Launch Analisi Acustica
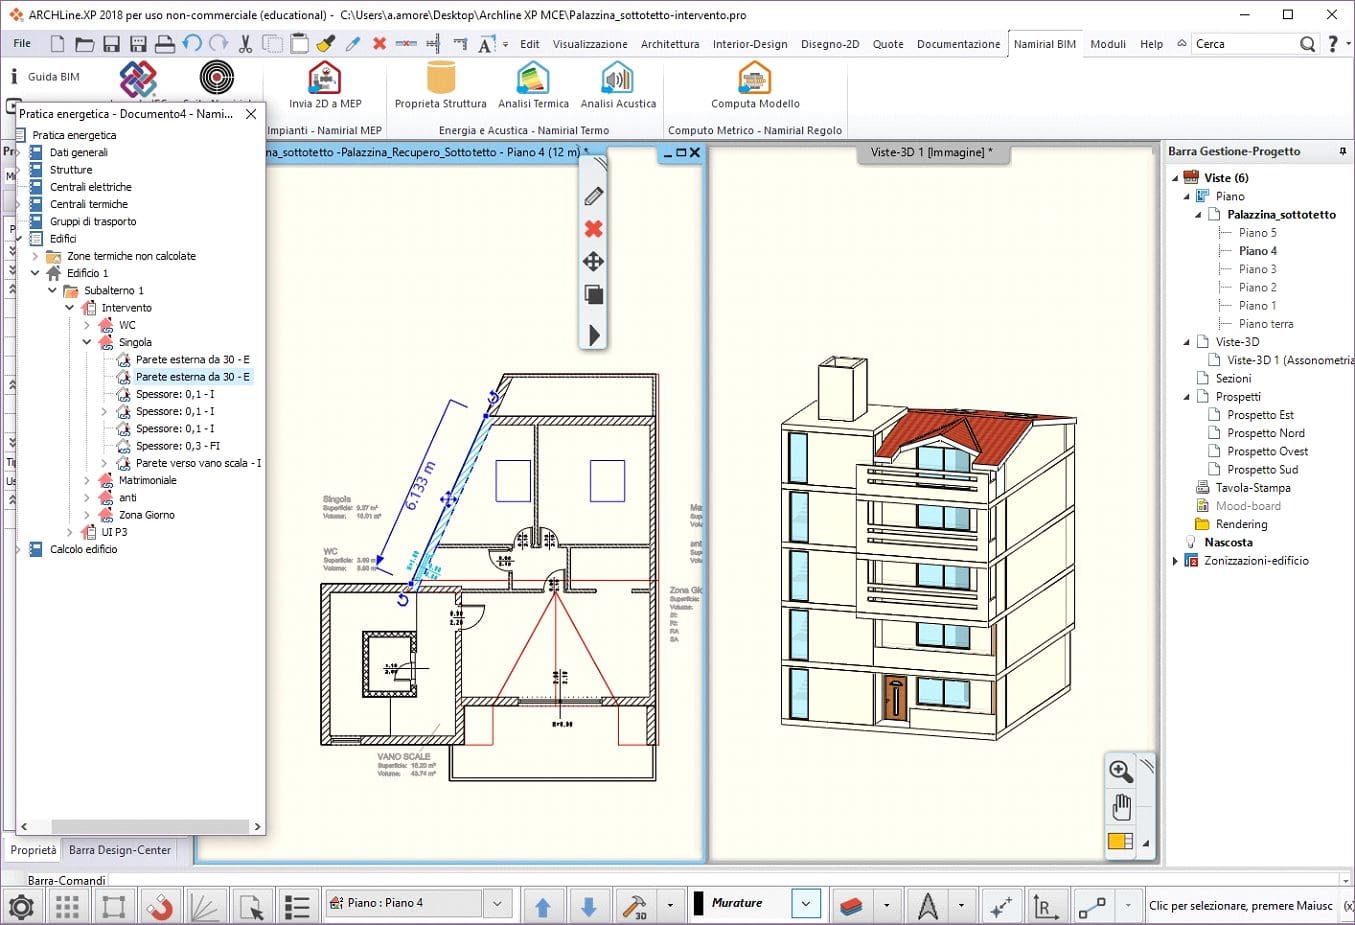The width and height of the screenshot is (1355, 925). point(618,85)
